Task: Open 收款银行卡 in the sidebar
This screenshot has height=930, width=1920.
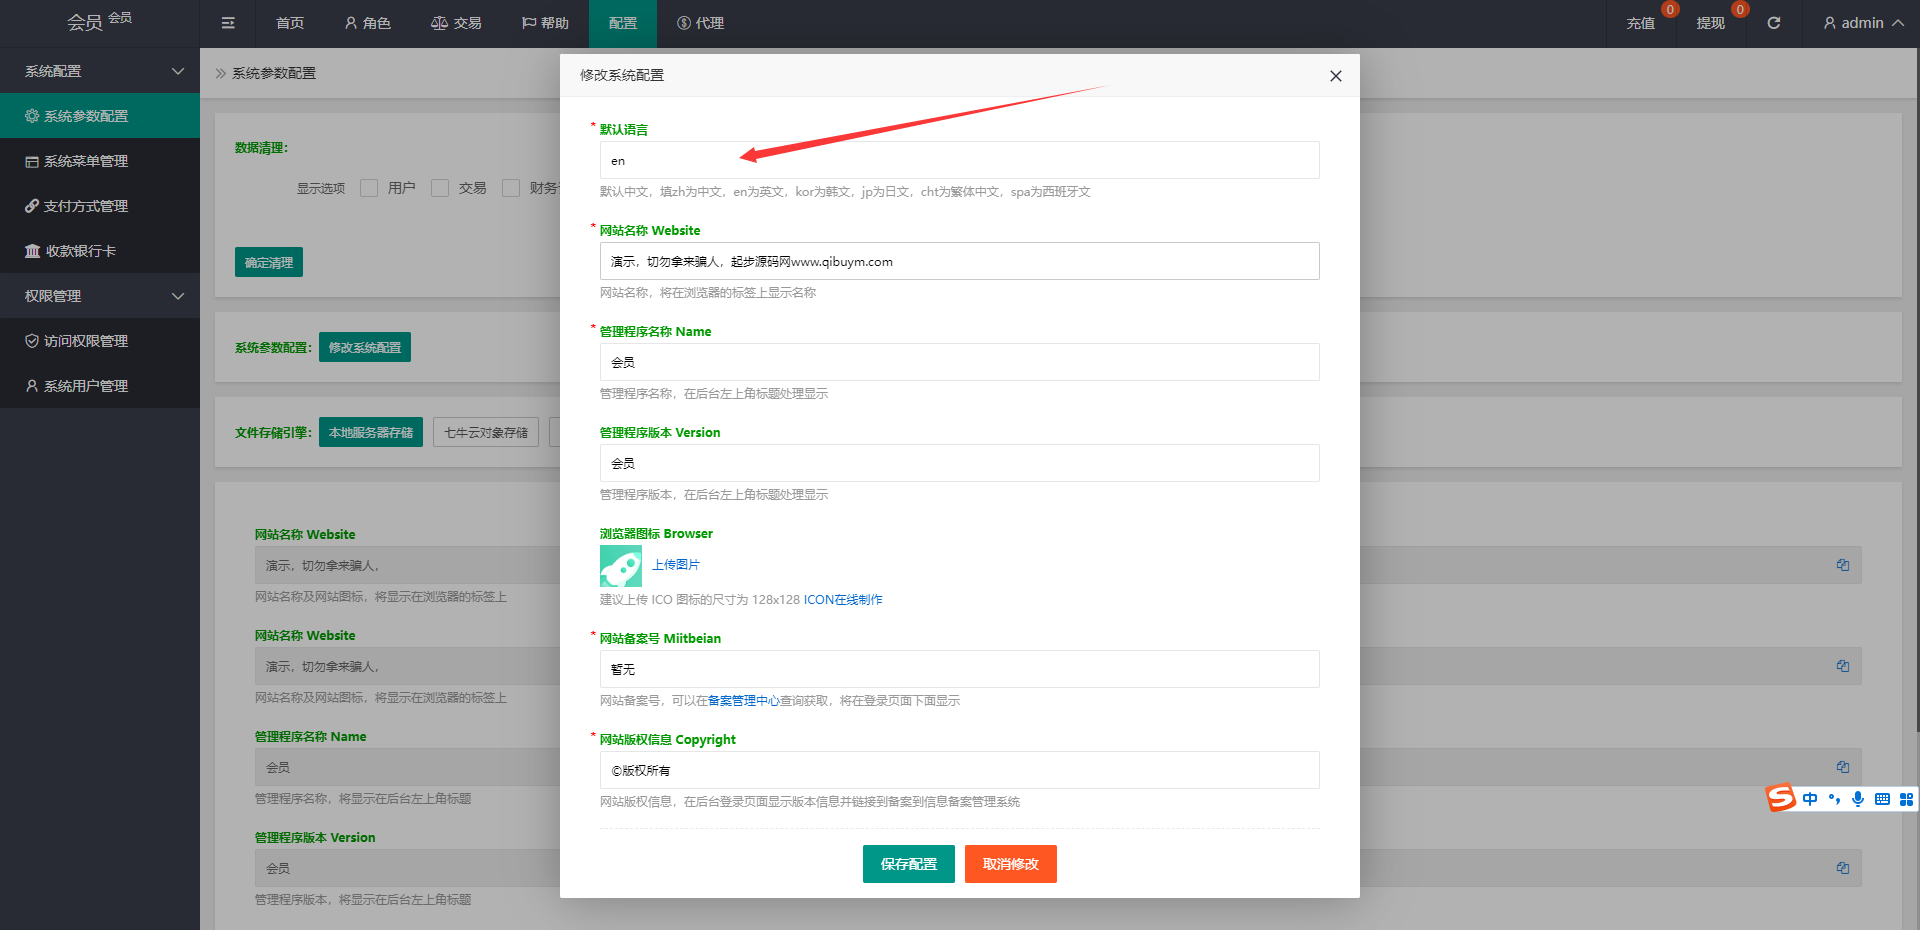Action: point(100,251)
